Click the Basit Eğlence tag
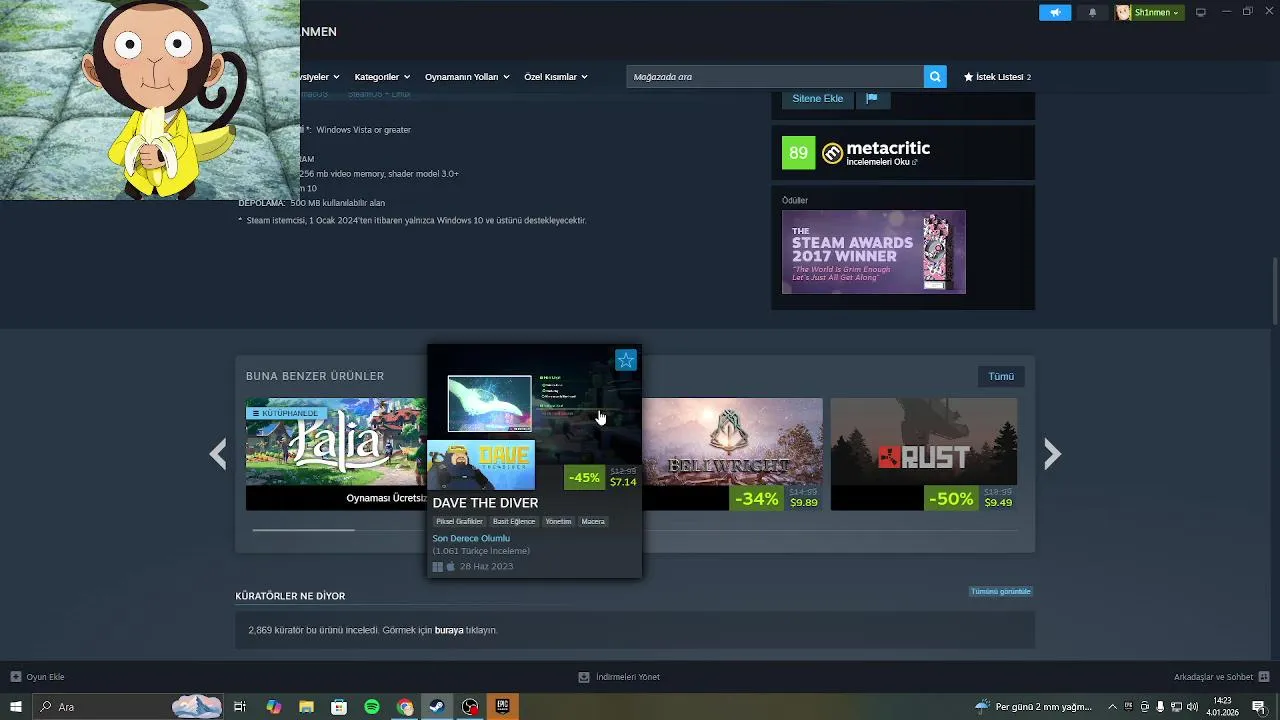1280x720 pixels. click(514, 521)
